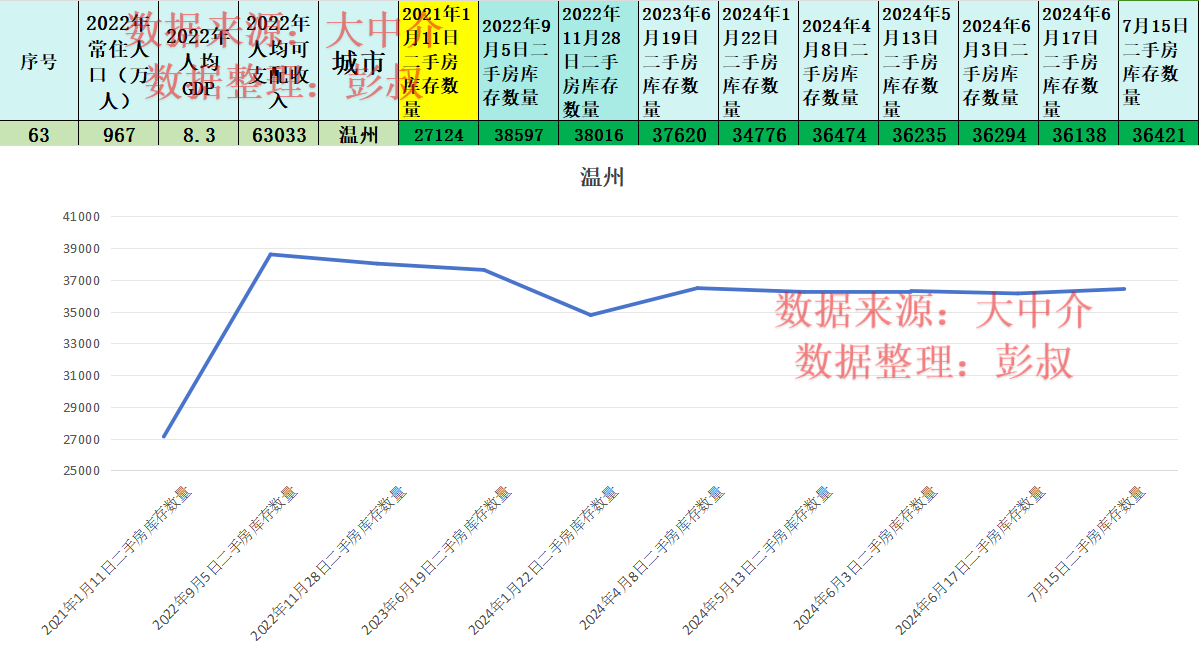The image size is (1199, 652).
Task: Select x-axis label 2023年6月19日二手房库存数量
Action: coord(436,560)
